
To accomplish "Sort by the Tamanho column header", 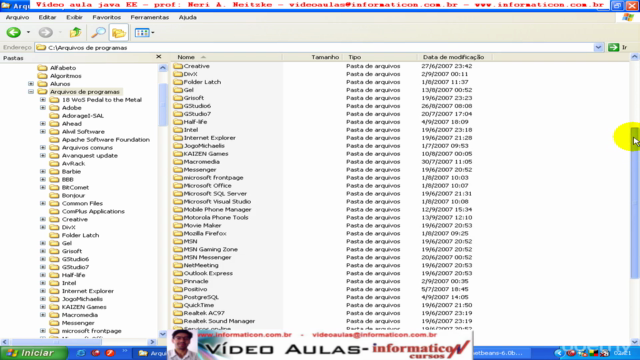I will [313, 57].
